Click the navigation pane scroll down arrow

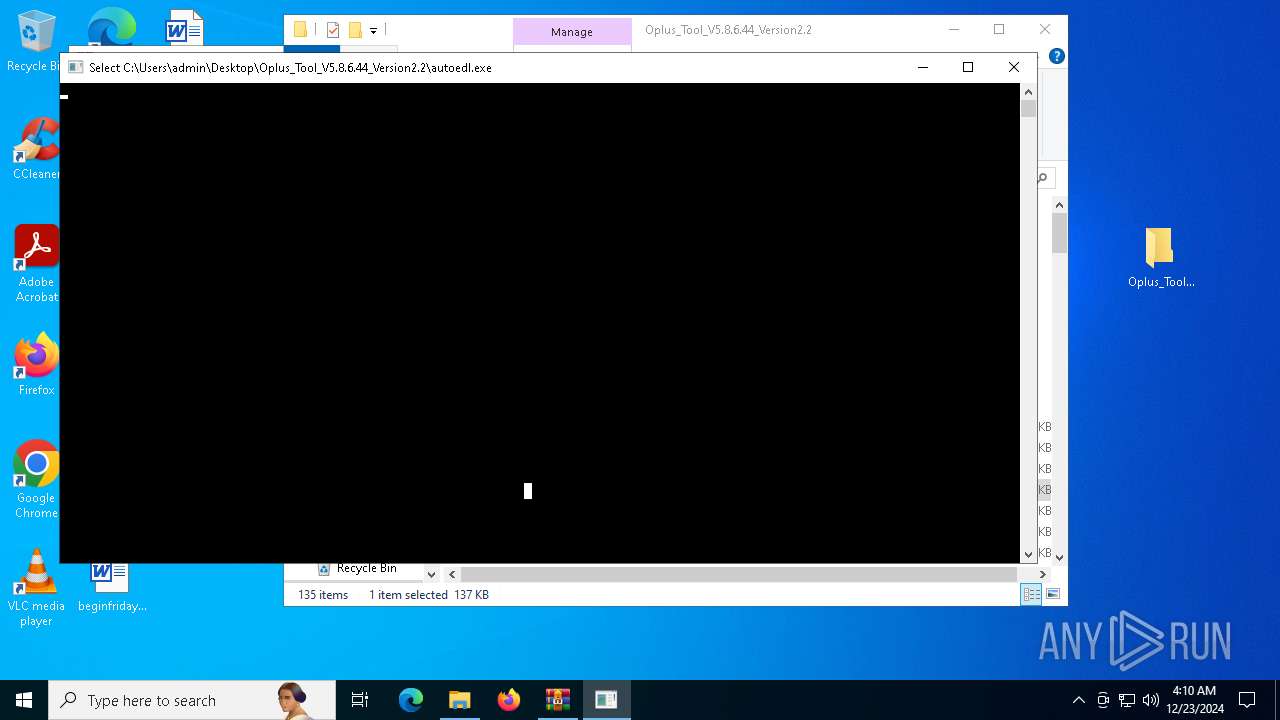click(431, 574)
